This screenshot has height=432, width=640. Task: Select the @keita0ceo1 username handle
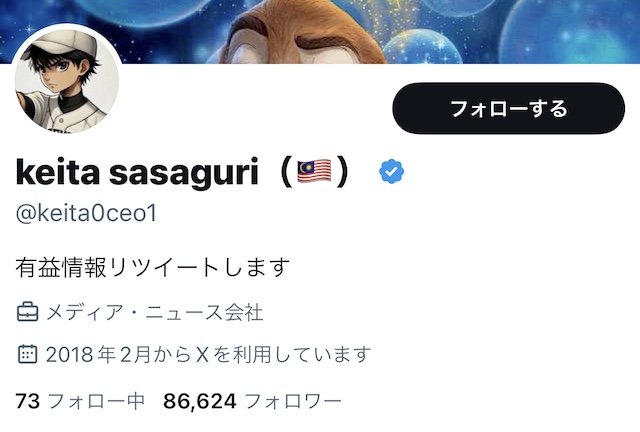click(86, 214)
